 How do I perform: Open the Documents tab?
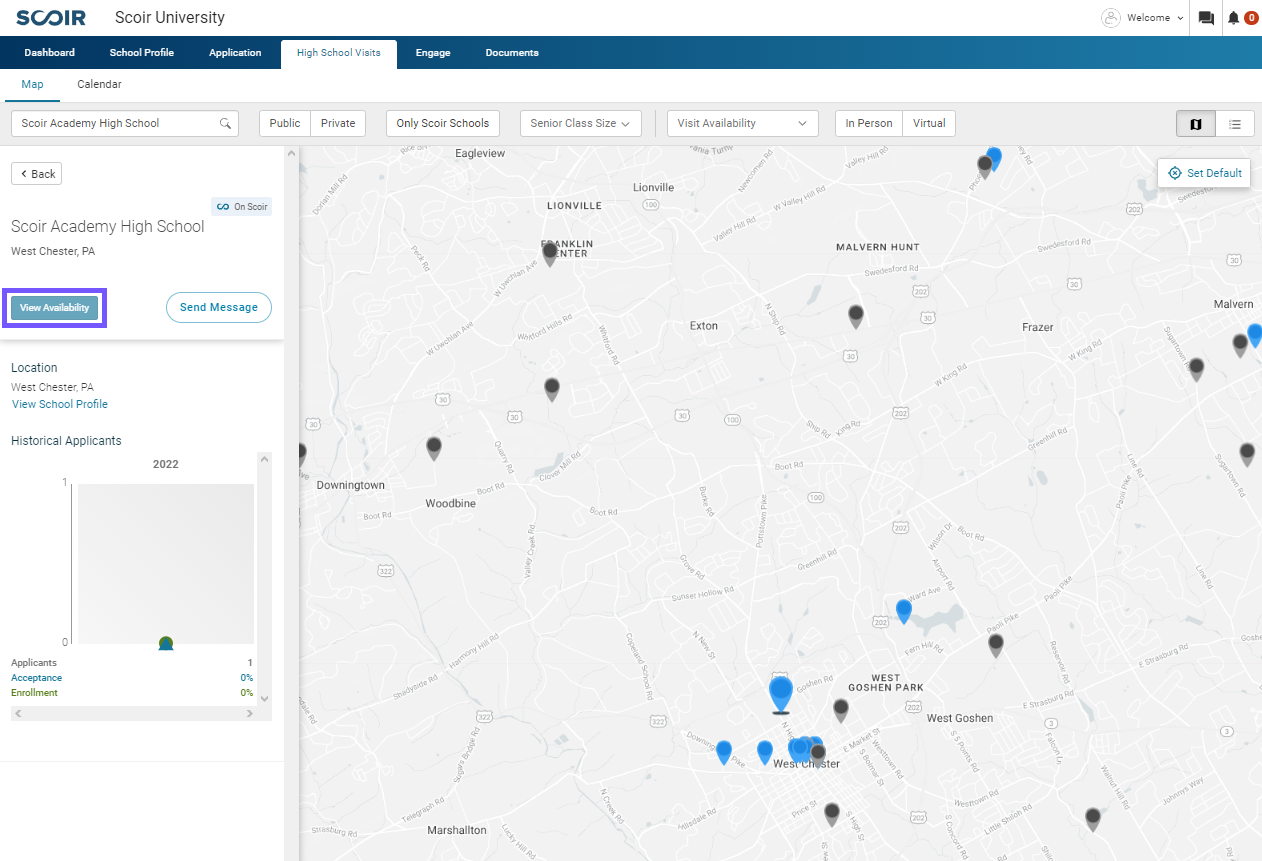pyautogui.click(x=512, y=53)
